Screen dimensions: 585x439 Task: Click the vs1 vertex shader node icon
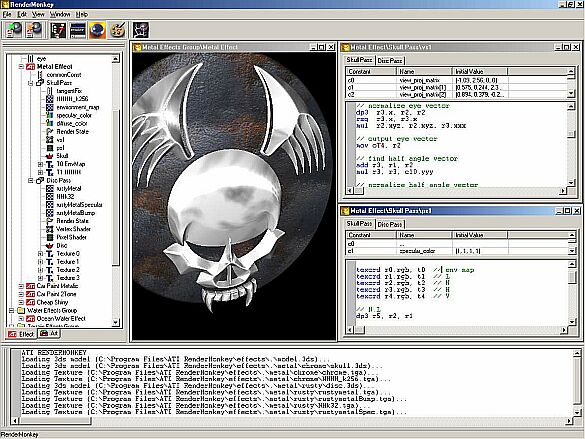(x=50, y=140)
